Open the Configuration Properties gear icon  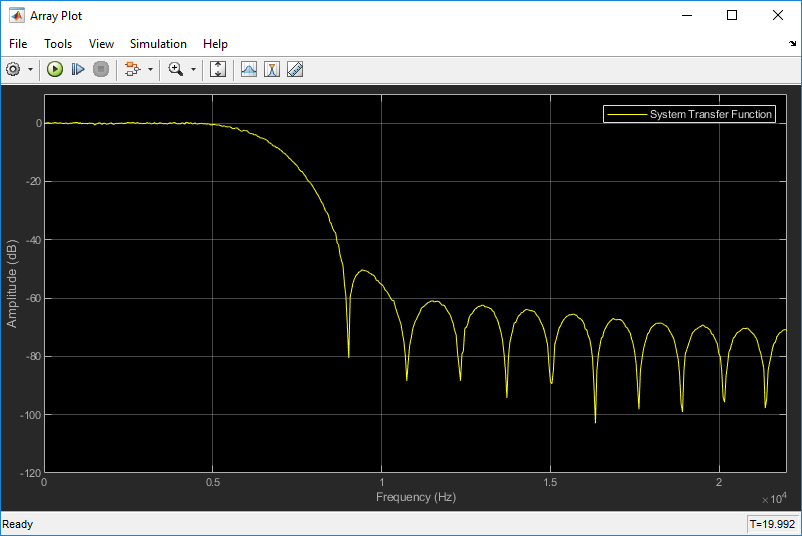[13, 69]
